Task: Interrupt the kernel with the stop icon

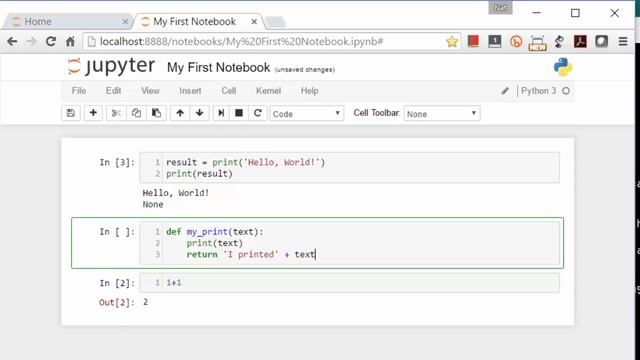Action: point(239,113)
